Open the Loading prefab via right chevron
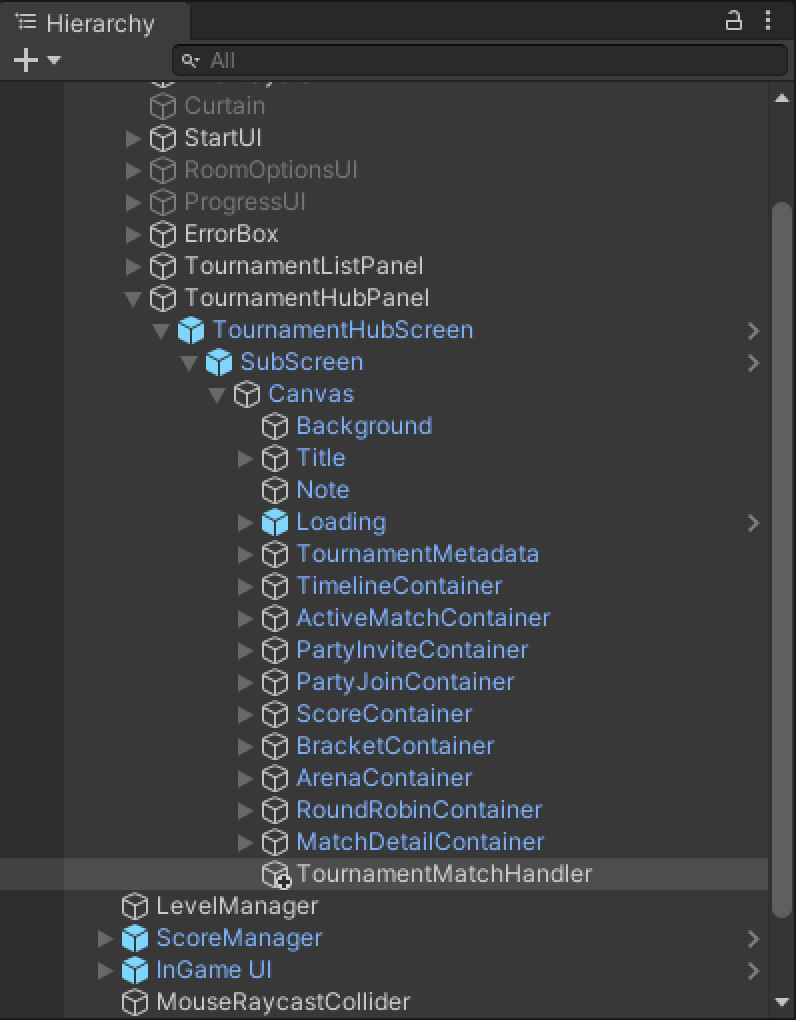 click(753, 522)
